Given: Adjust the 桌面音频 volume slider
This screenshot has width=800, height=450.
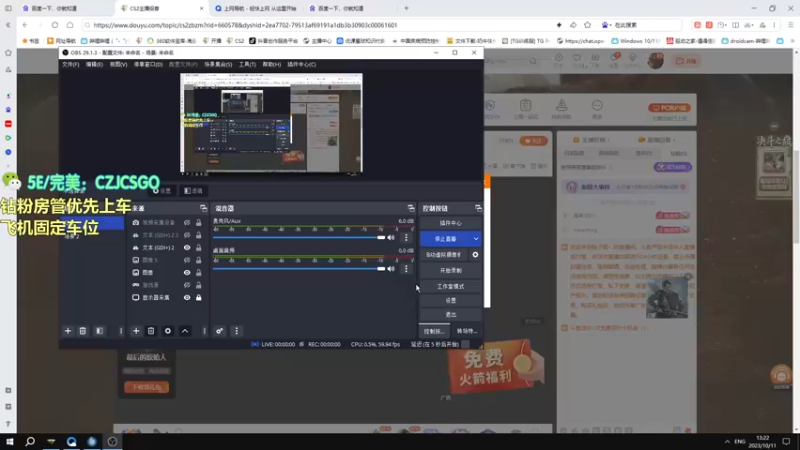Looking at the screenshot, I should [x=299, y=269].
